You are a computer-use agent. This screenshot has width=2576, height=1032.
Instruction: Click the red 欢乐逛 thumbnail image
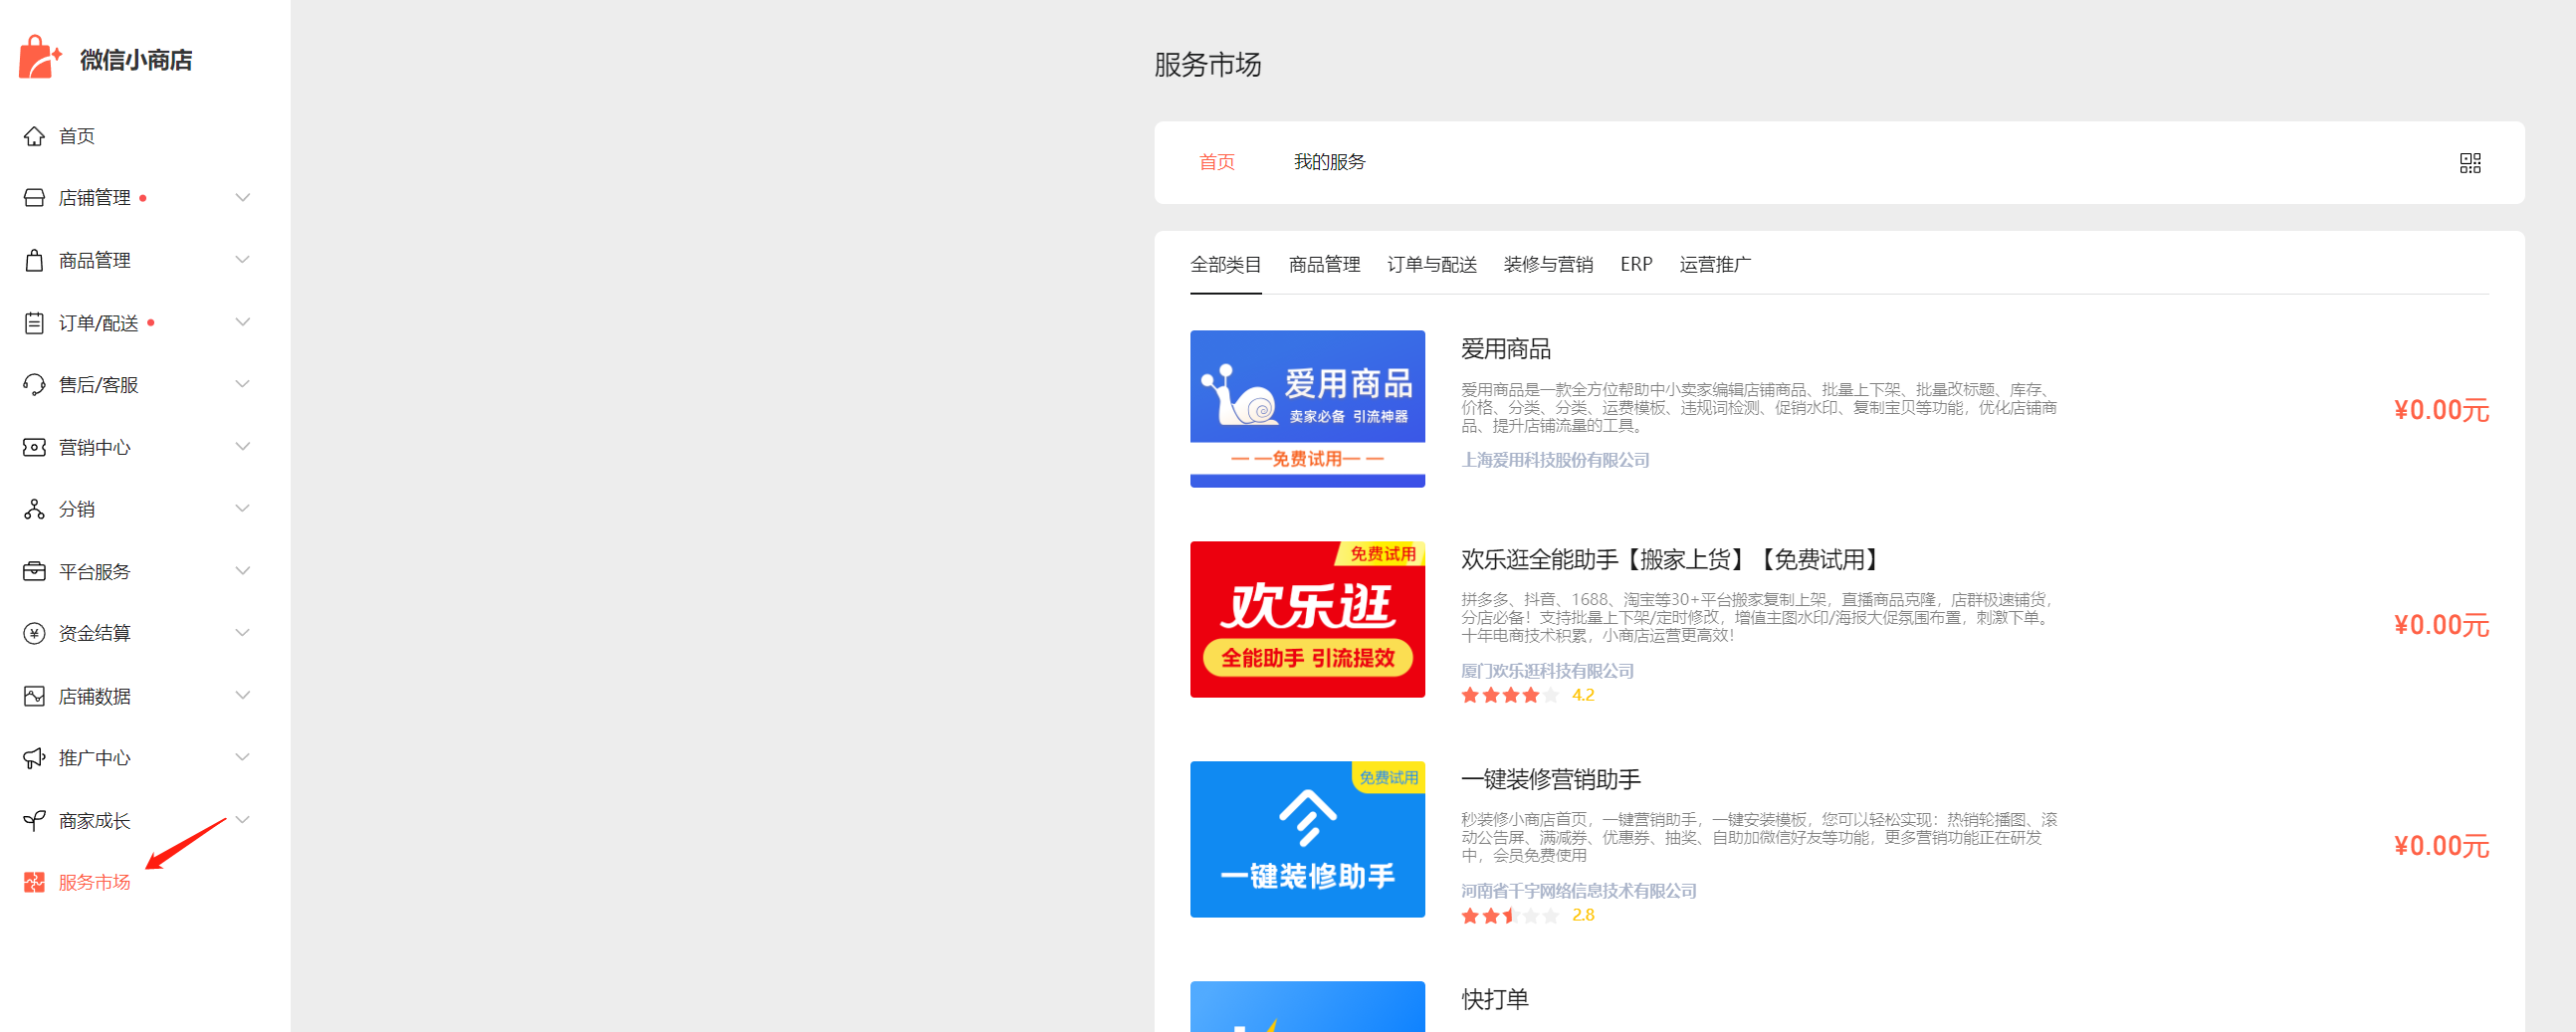pyautogui.click(x=1307, y=620)
